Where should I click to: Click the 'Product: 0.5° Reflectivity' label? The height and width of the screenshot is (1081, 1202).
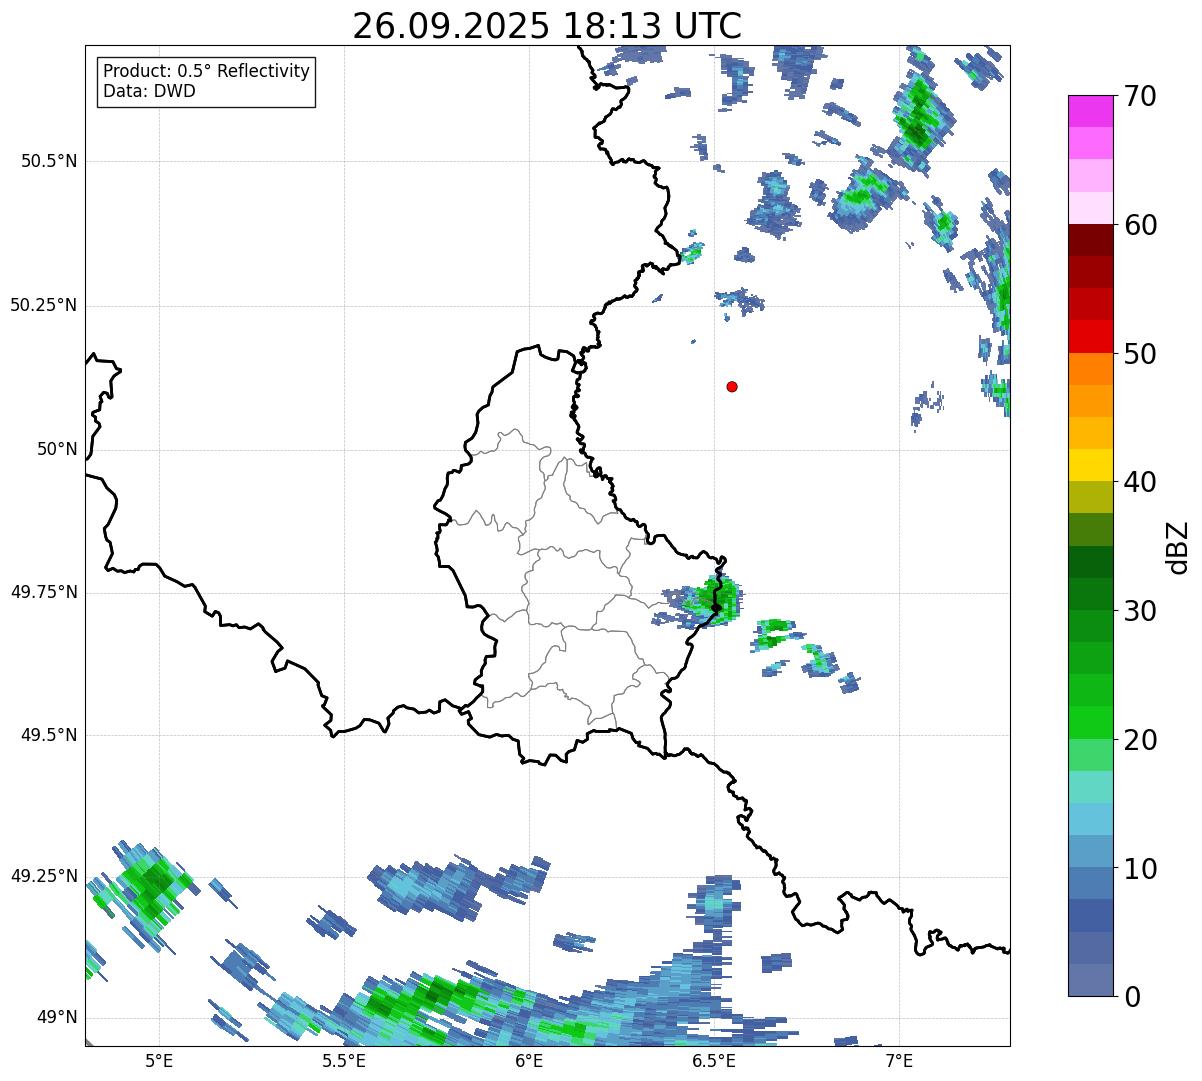tap(206, 72)
